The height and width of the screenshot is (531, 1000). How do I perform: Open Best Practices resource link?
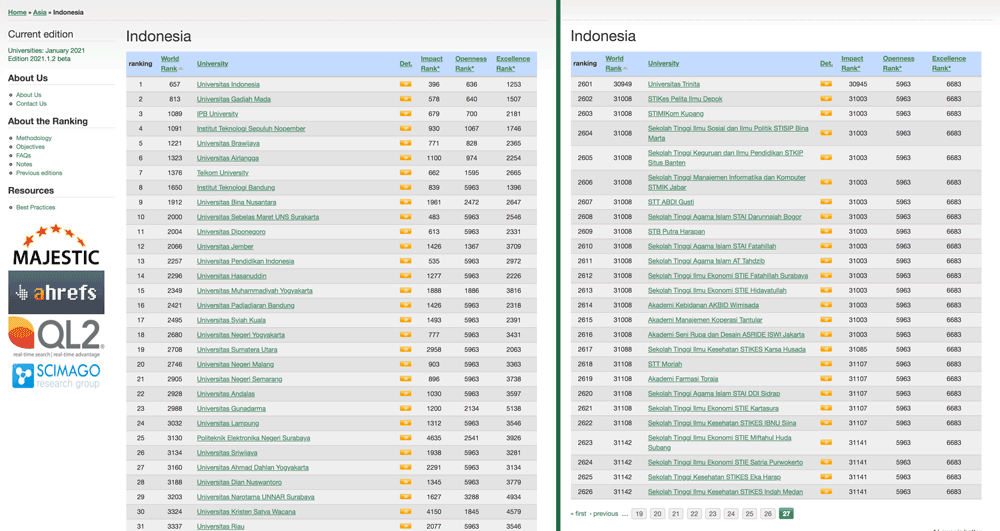[x=36, y=207]
